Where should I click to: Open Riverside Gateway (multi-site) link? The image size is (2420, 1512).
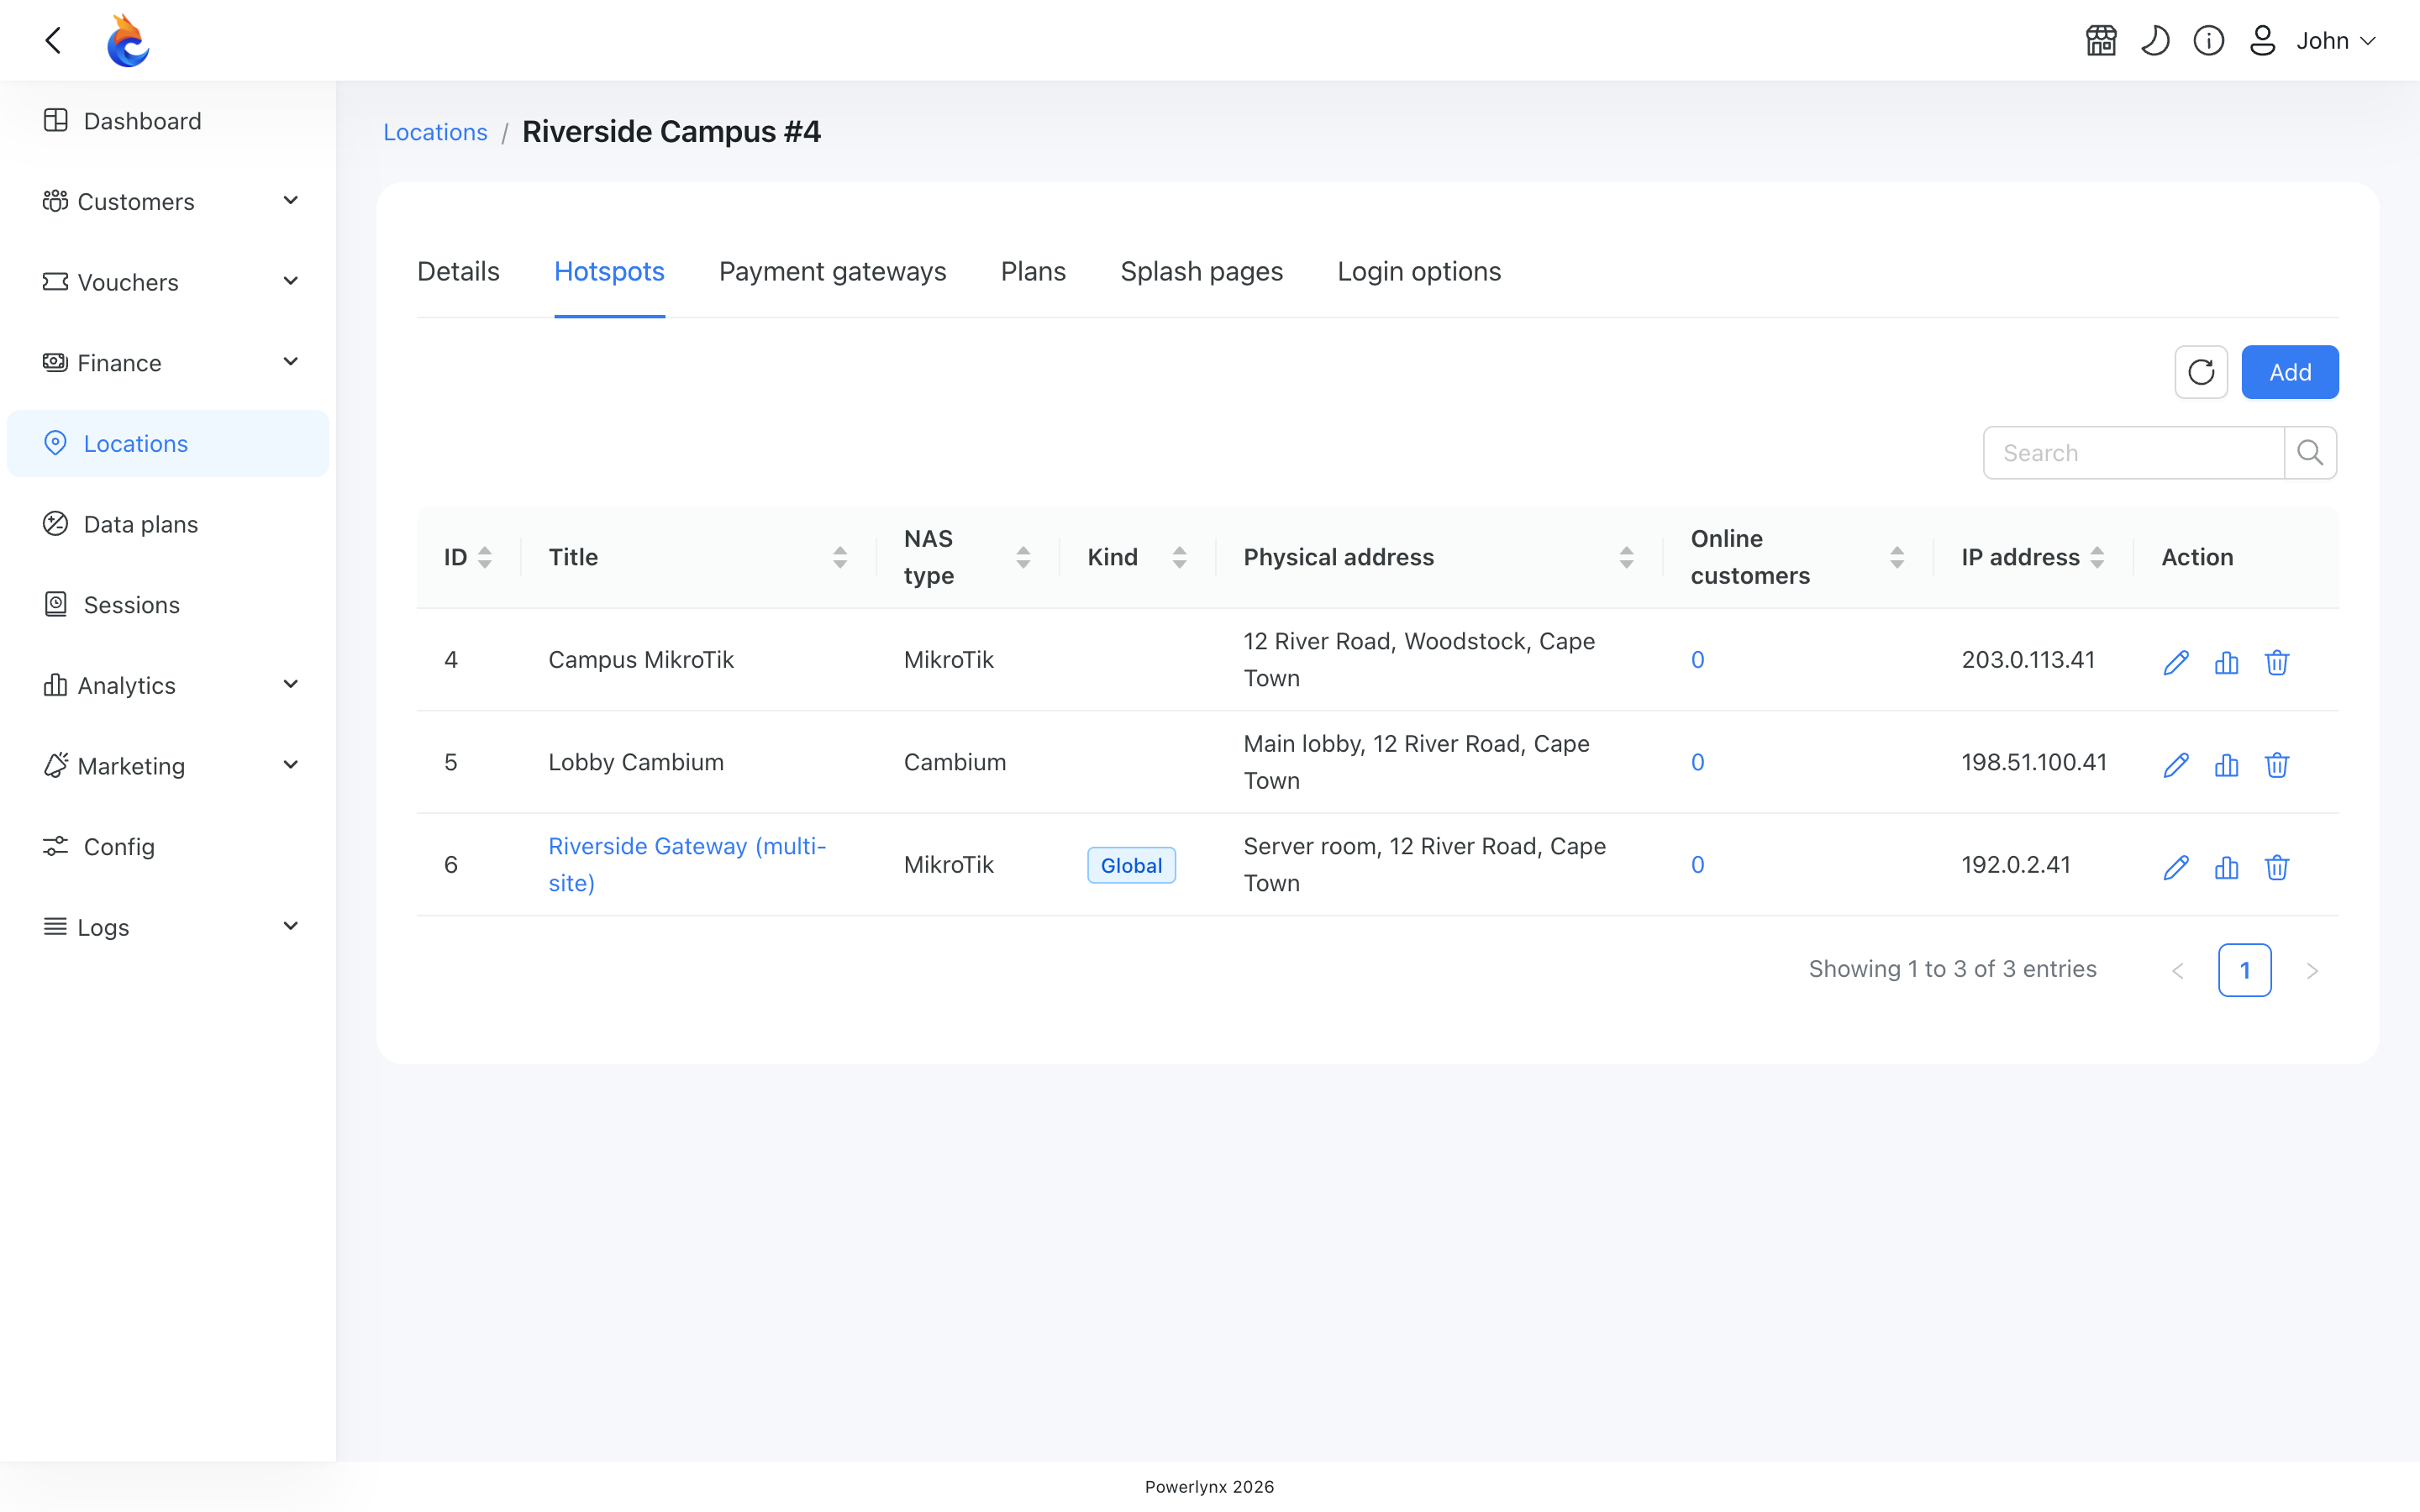[x=687, y=864]
